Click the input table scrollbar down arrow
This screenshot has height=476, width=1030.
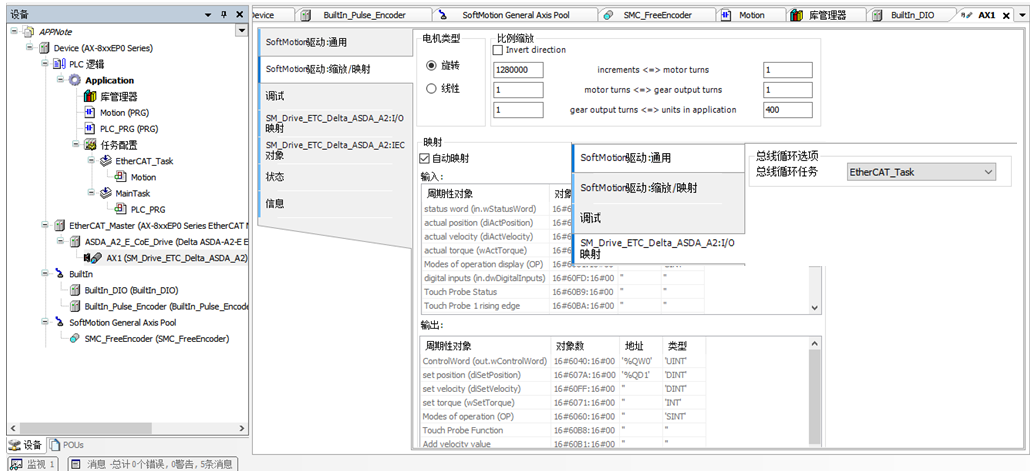(815, 307)
